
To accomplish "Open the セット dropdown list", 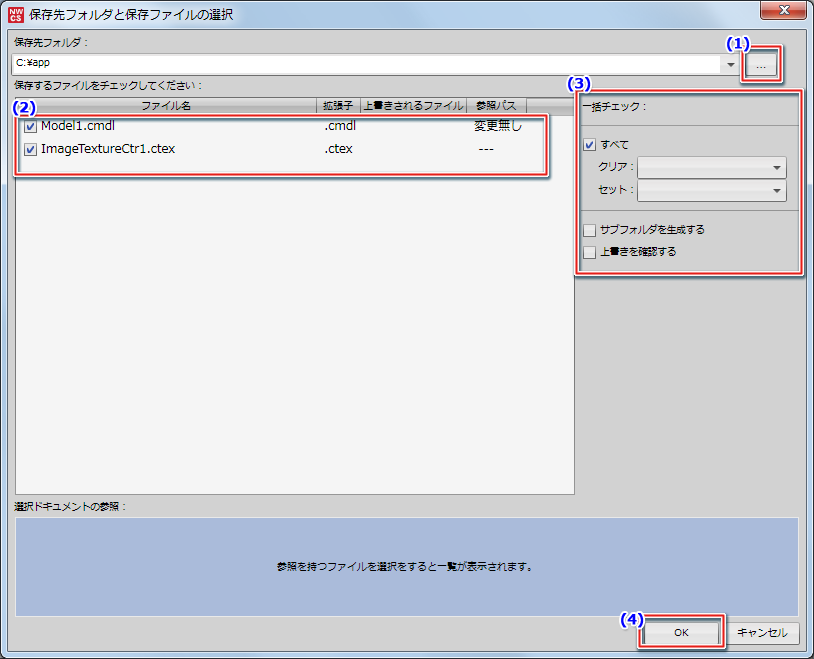I will pyautogui.click(x=712, y=191).
